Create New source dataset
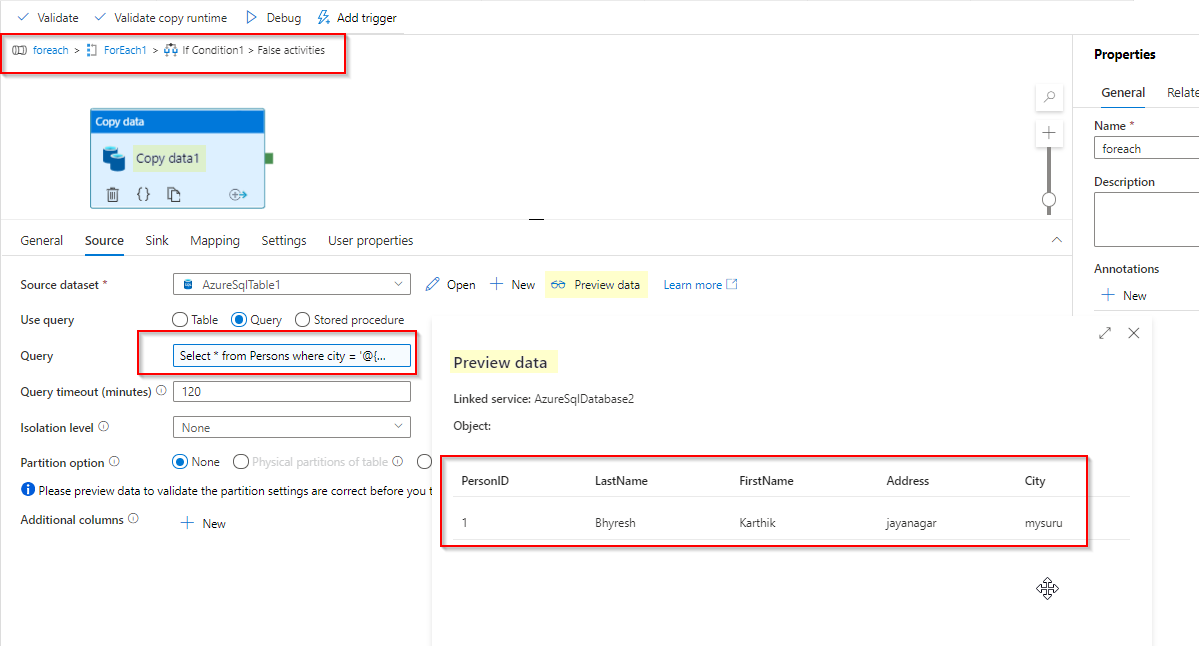This screenshot has width=1199, height=646. coord(512,284)
